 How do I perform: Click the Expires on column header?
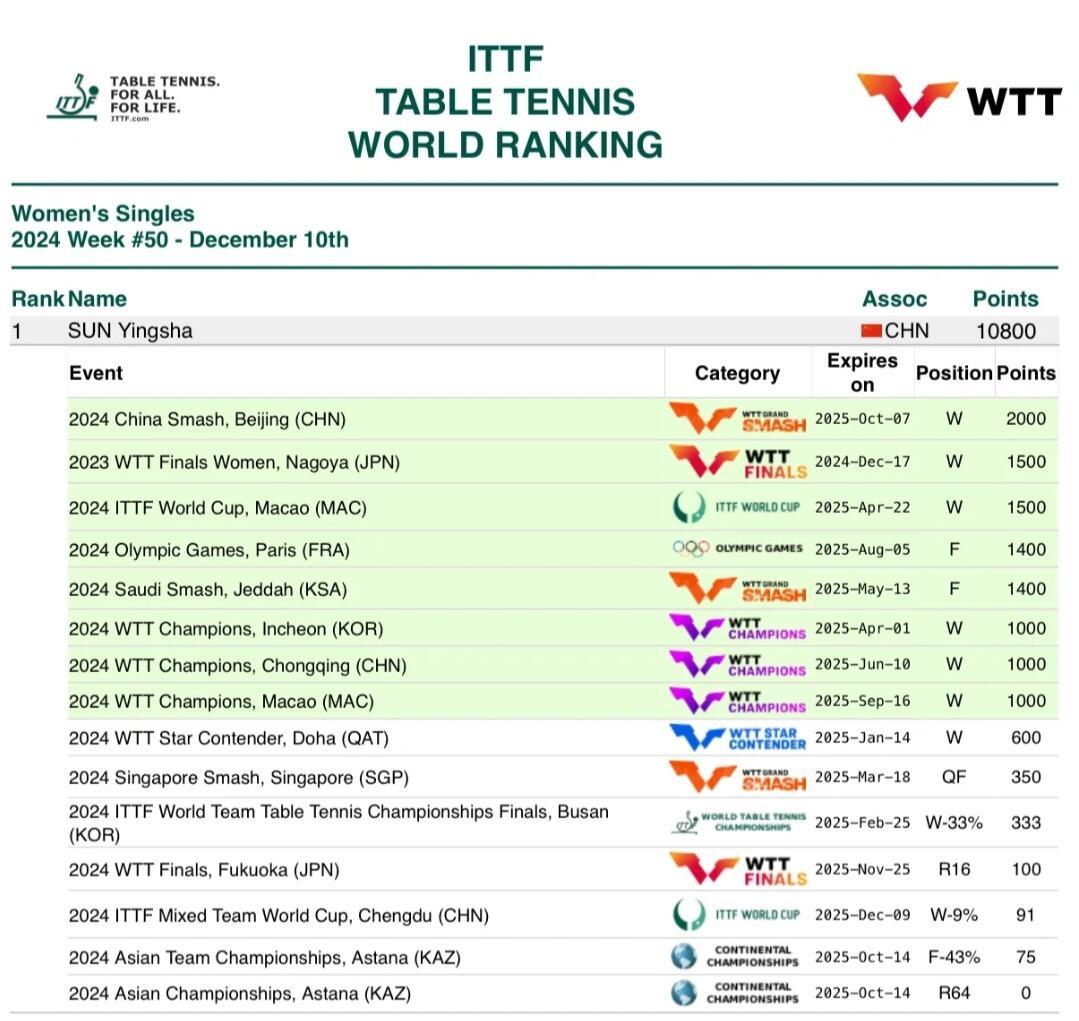coord(862,372)
